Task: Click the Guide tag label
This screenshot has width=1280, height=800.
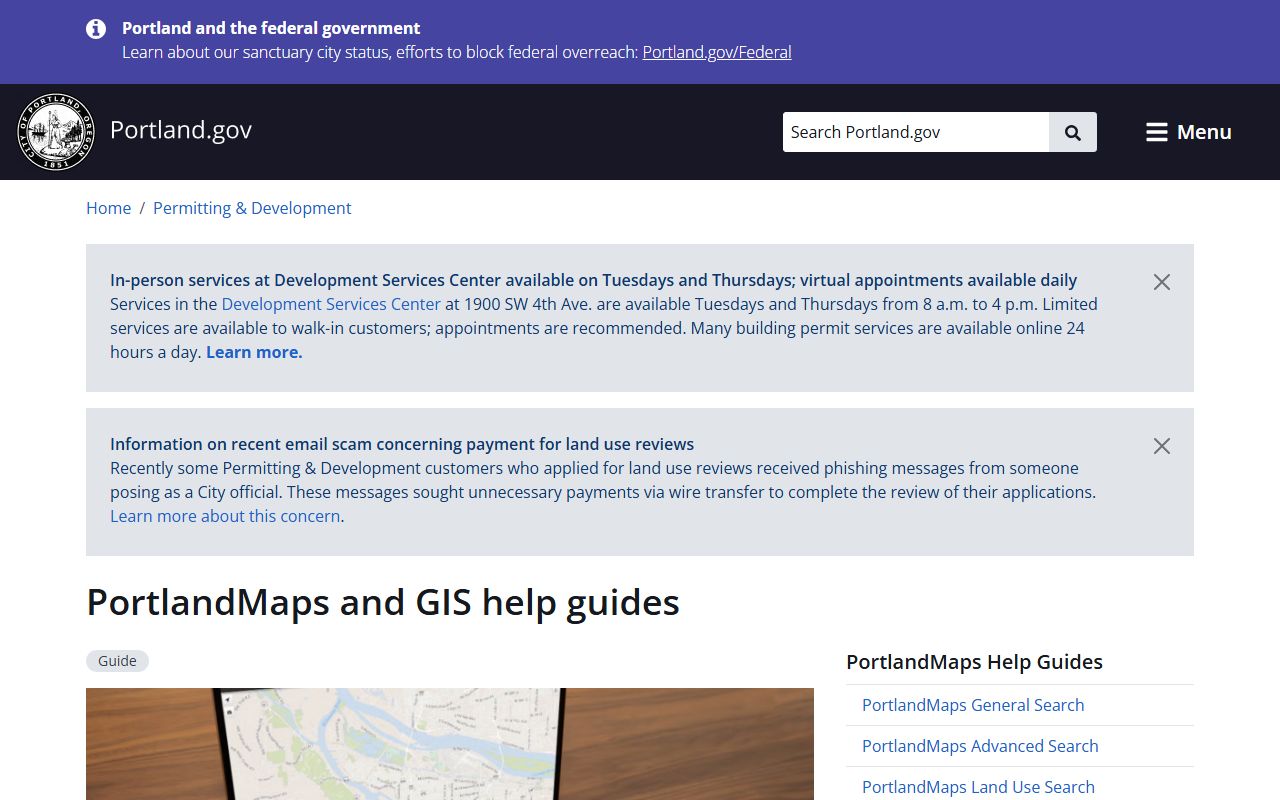Action: (x=117, y=661)
